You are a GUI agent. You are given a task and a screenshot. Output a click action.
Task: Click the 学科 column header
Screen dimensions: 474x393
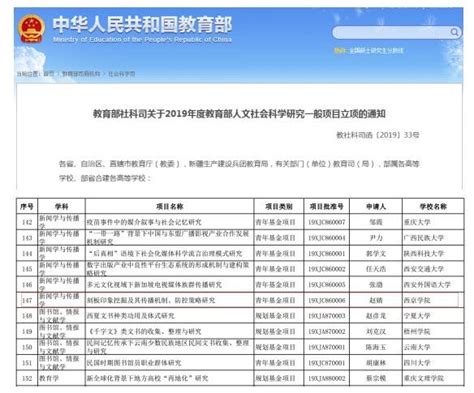(62, 207)
